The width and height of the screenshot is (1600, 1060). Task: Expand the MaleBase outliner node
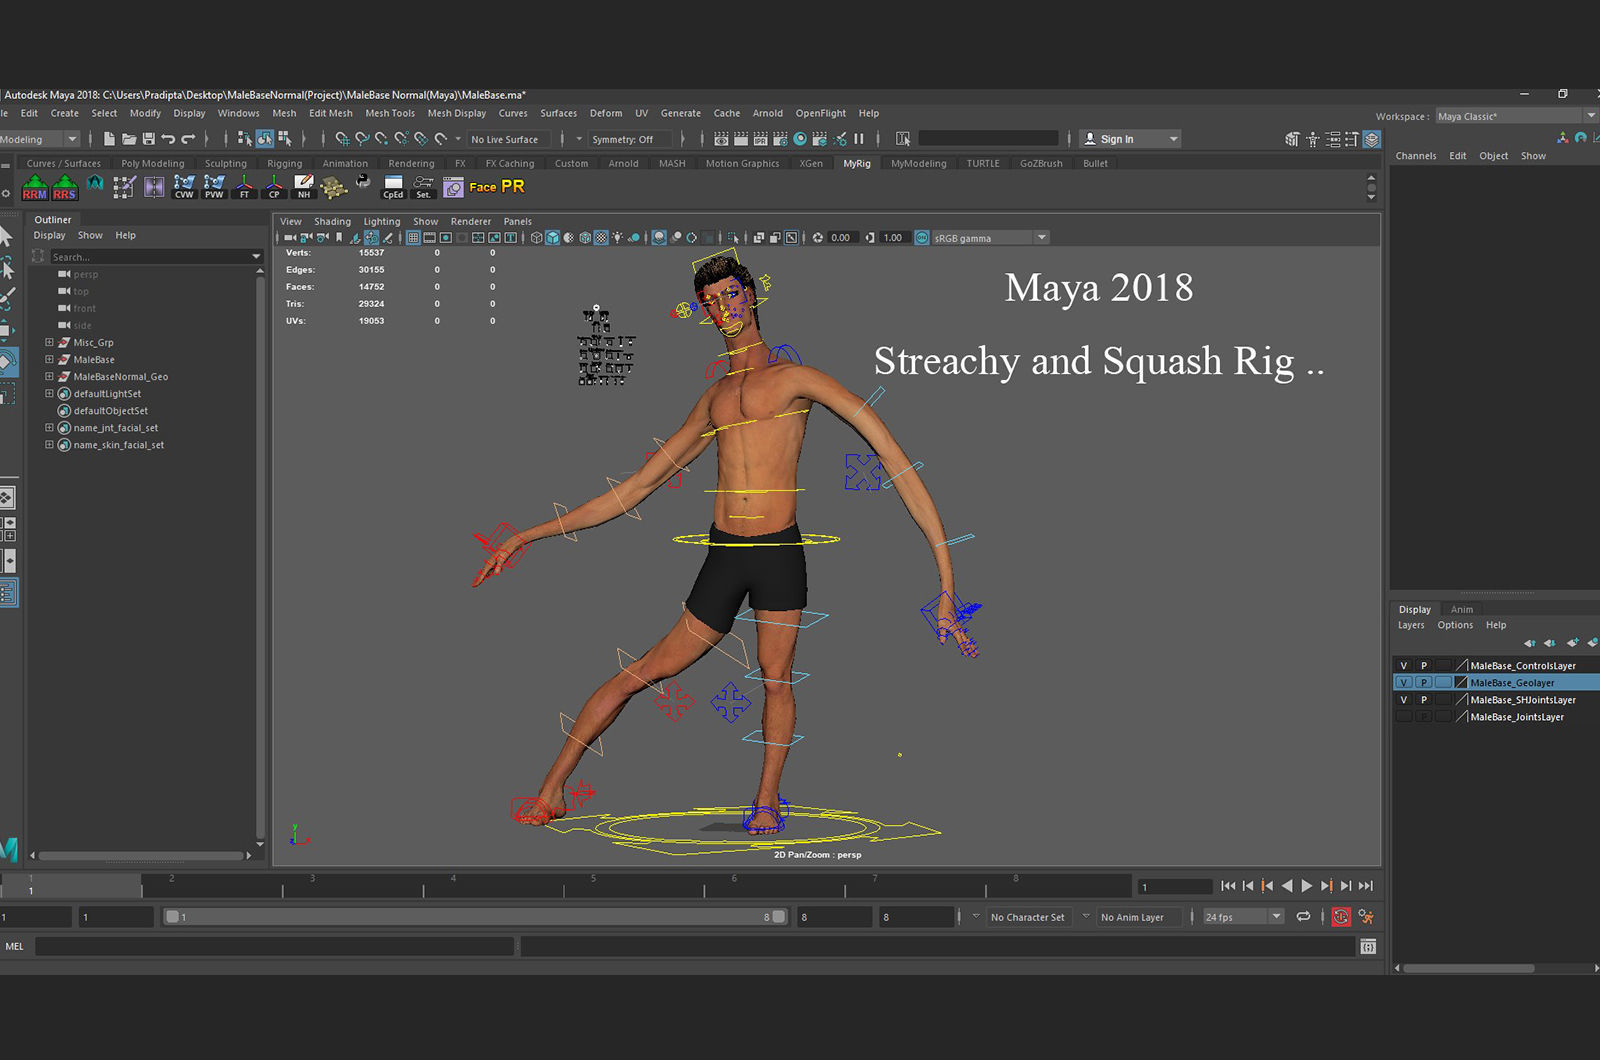coord(49,360)
